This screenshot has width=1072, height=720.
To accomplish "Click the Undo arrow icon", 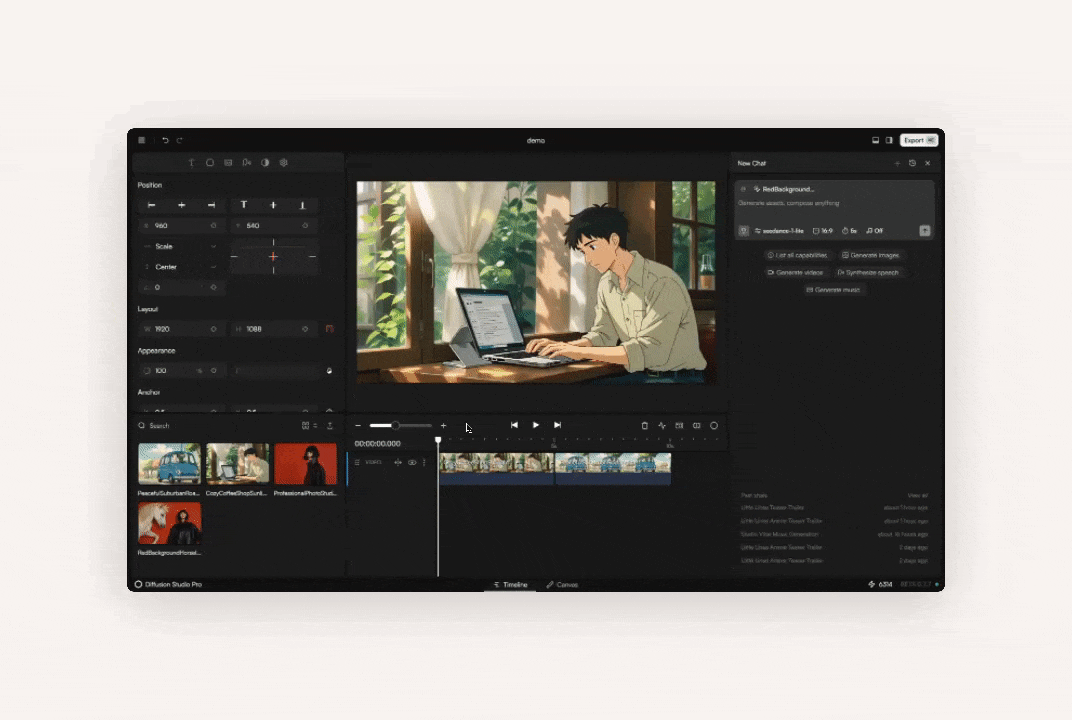I will tap(164, 140).
